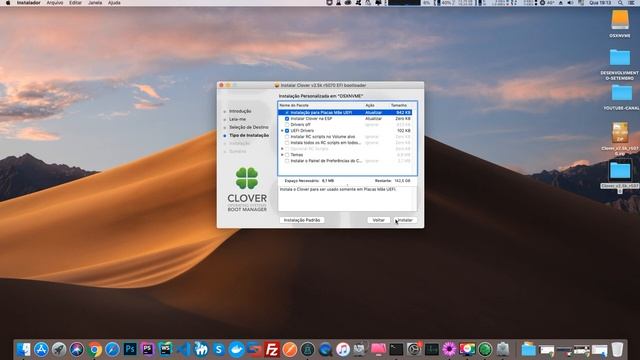Click the Nome do Pacote column header
This screenshot has height=360, width=640.
coord(294,105)
